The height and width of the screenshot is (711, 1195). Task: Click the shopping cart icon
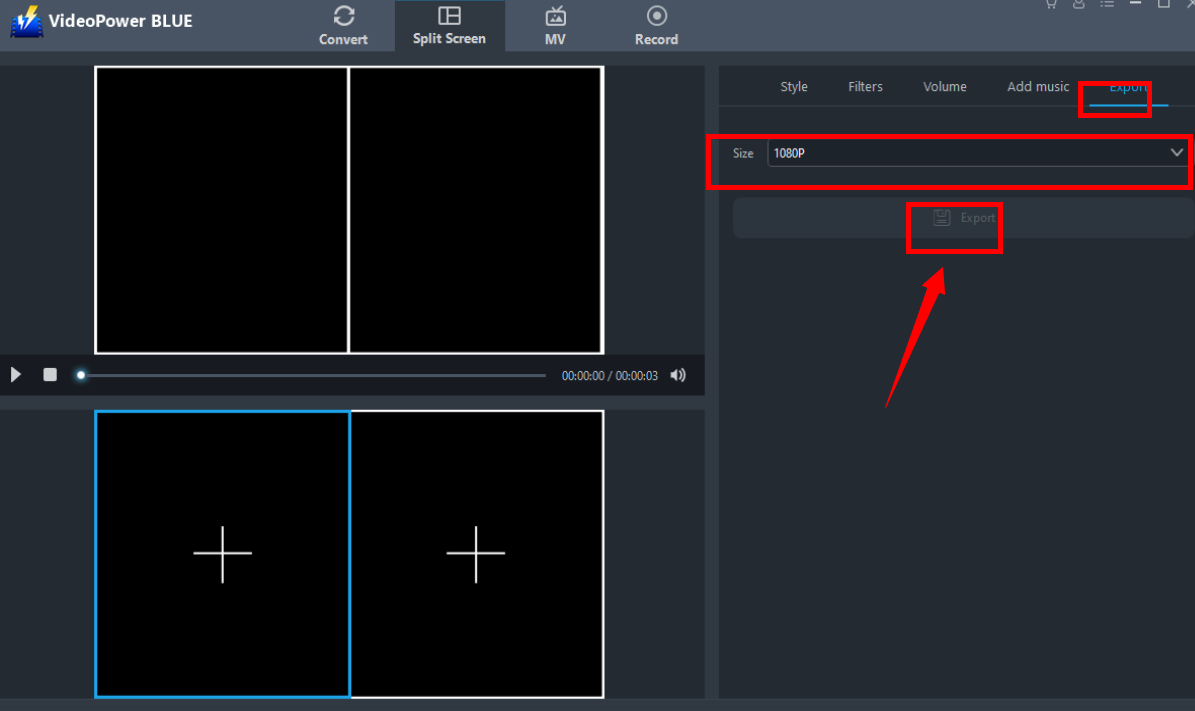pyautogui.click(x=1051, y=5)
